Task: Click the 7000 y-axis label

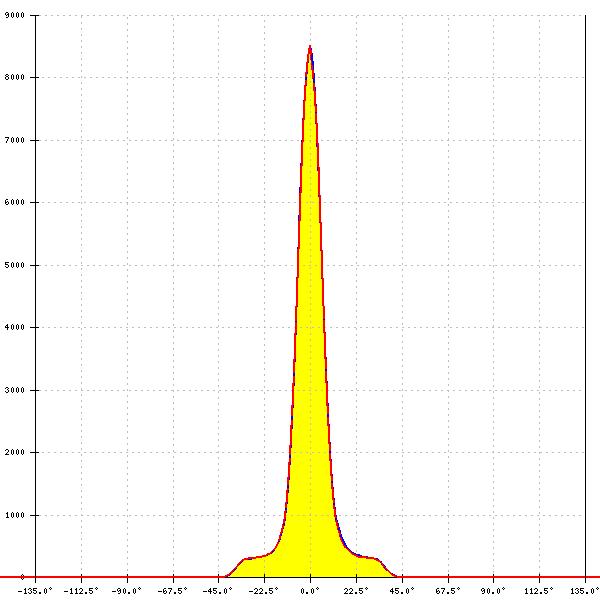Action: 15,140
